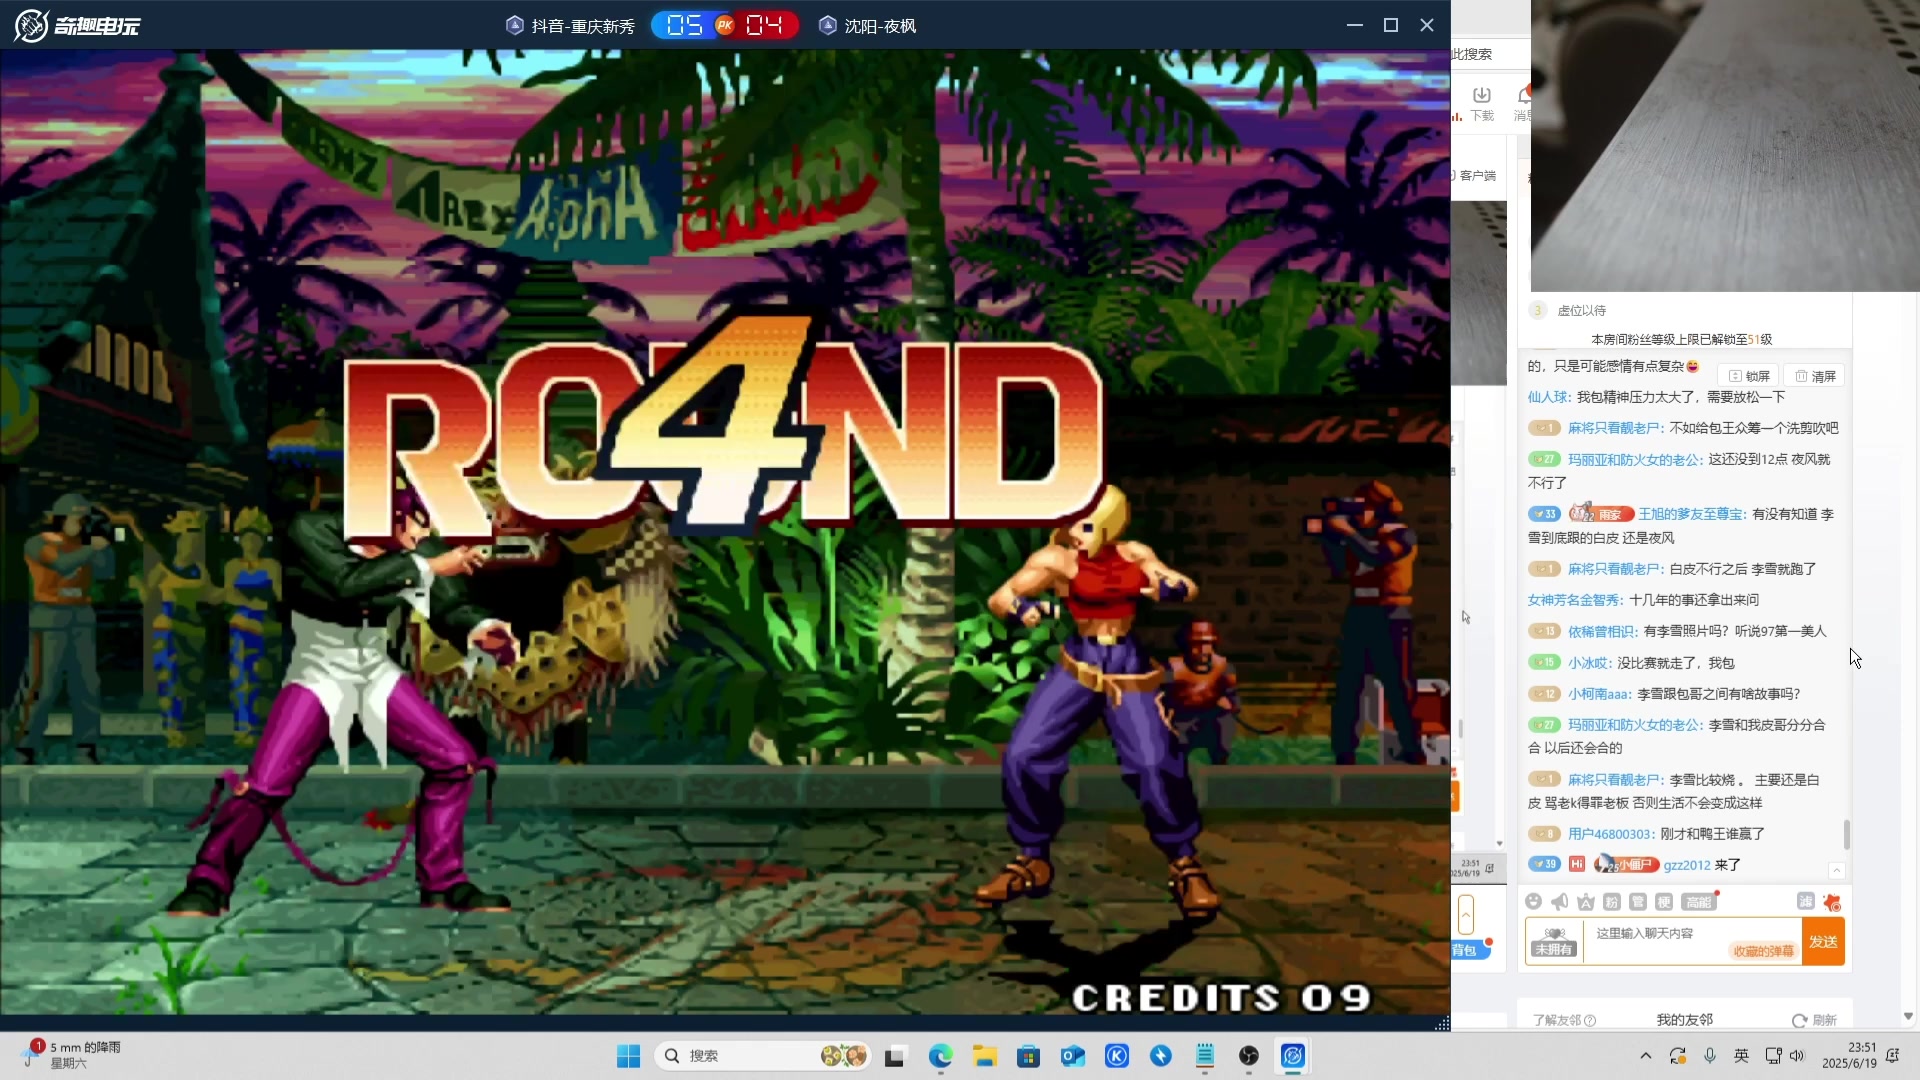Open the 背包 backpack button
This screenshot has height=1080, width=1920.
pyautogui.click(x=1468, y=950)
